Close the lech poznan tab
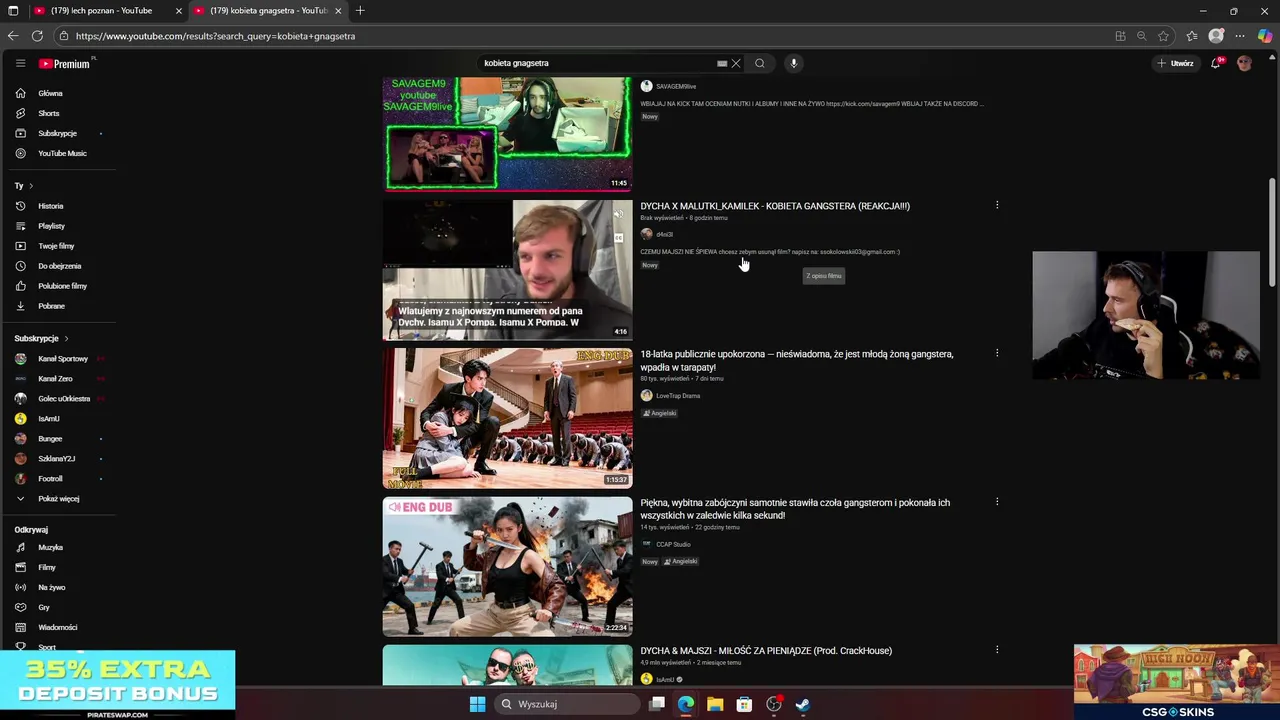Screen dimensions: 1280x720 pos(178,10)
